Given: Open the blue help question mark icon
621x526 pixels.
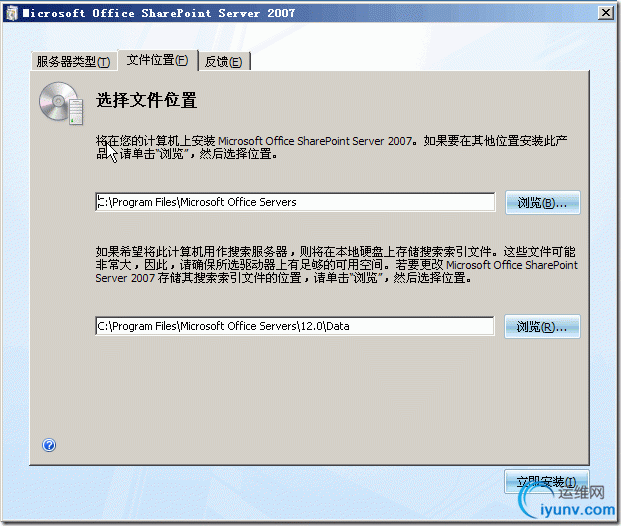Looking at the screenshot, I should [49, 445].
